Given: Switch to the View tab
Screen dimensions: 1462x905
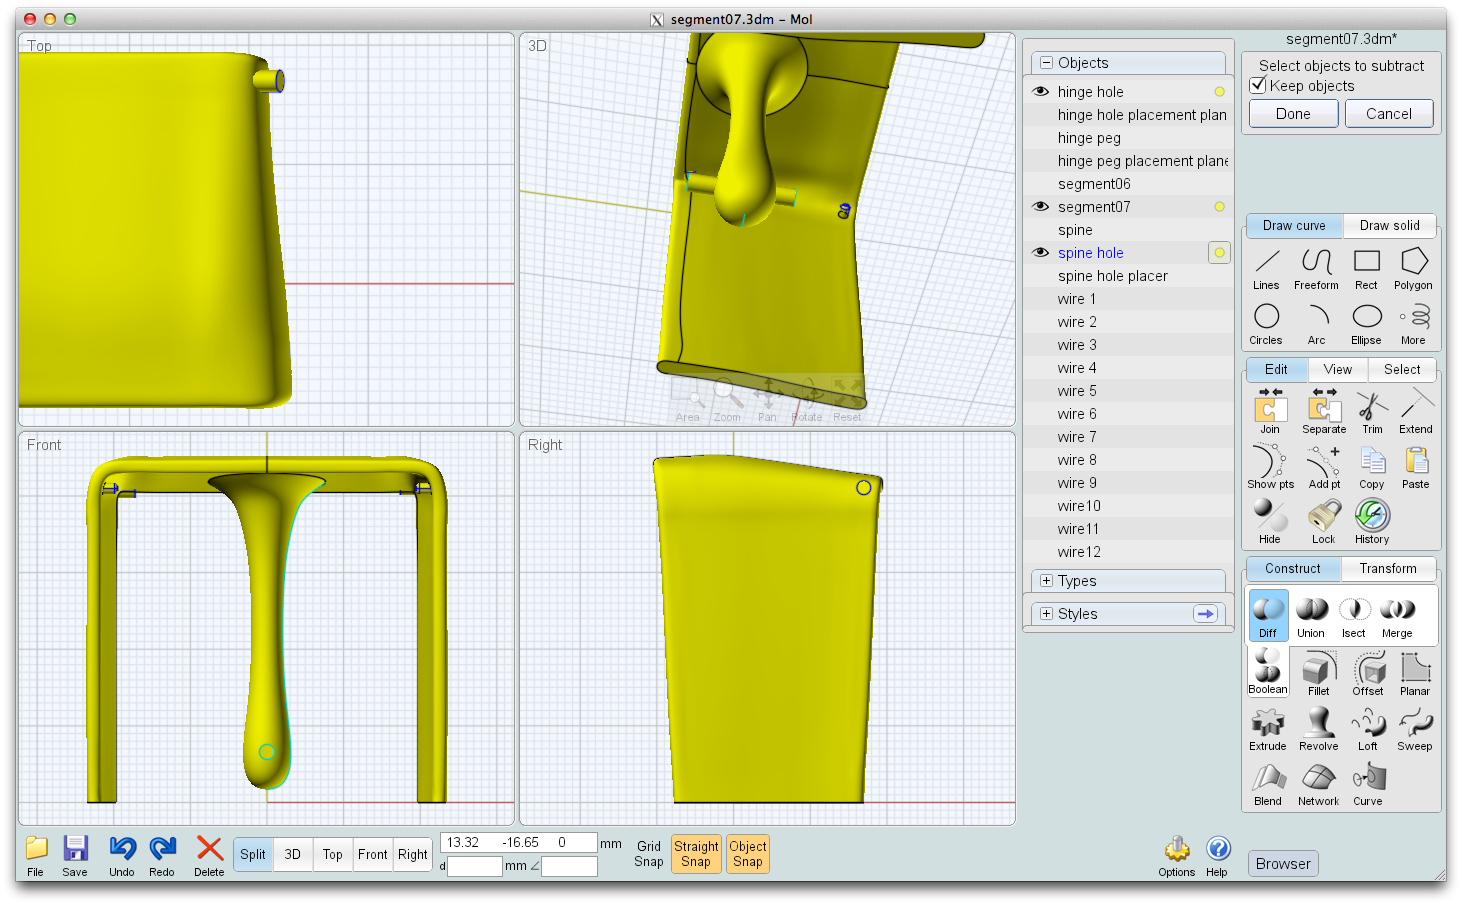Looking at the screenshot, I should 1338,369.
